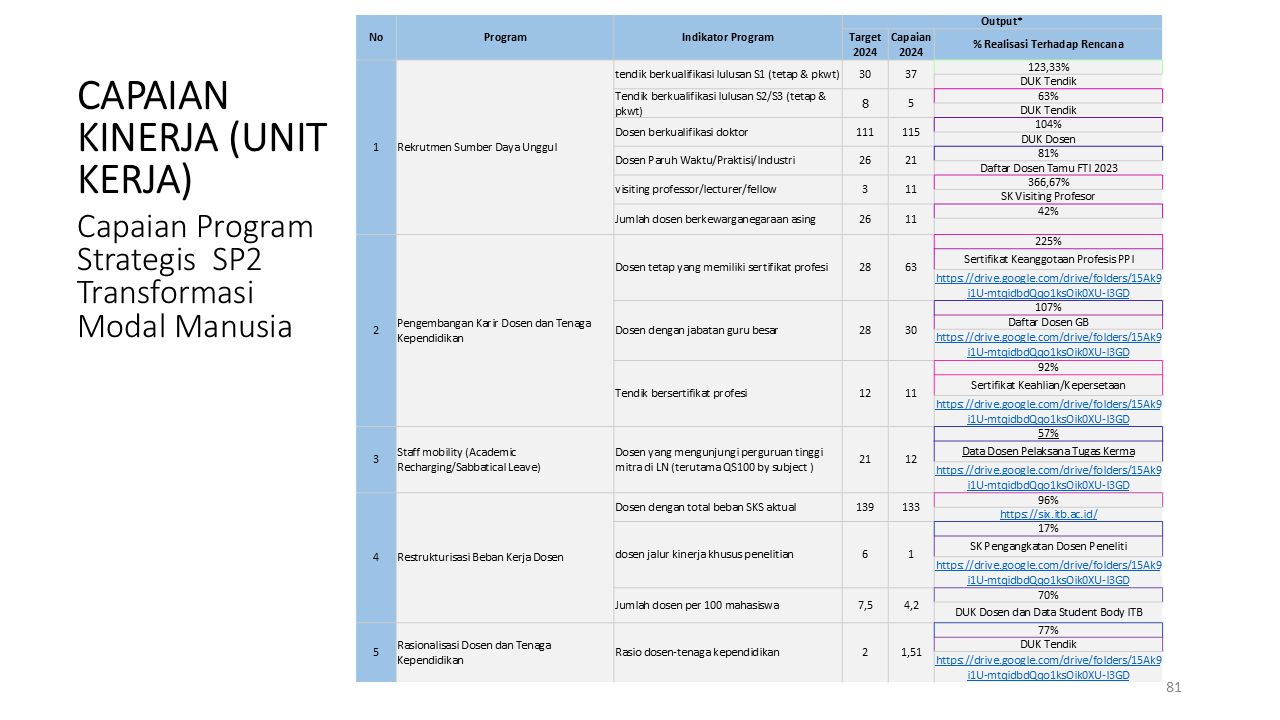Select the 225% realization cell

(1048, 241)
